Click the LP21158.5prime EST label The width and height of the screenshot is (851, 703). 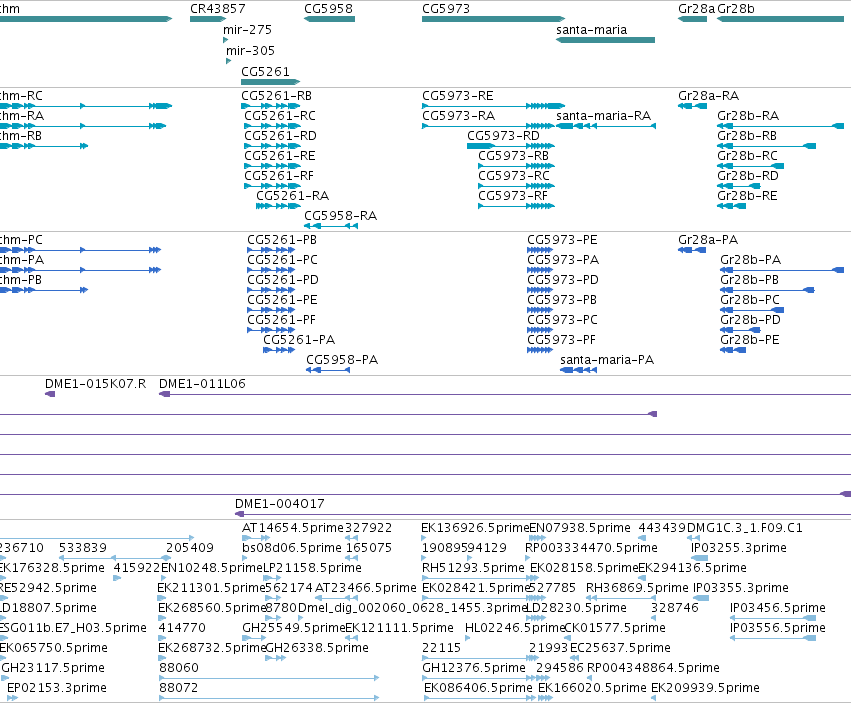coord(313,568)
